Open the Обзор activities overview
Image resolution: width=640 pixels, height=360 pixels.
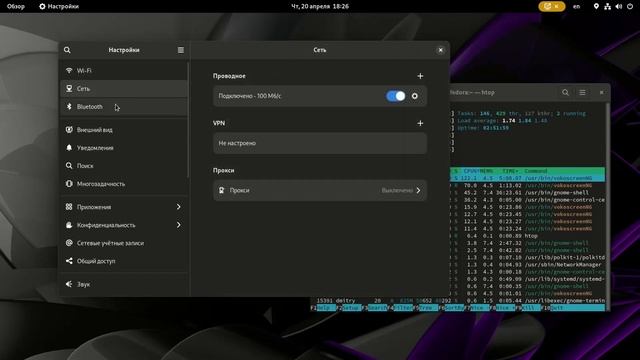click(16, 6)
